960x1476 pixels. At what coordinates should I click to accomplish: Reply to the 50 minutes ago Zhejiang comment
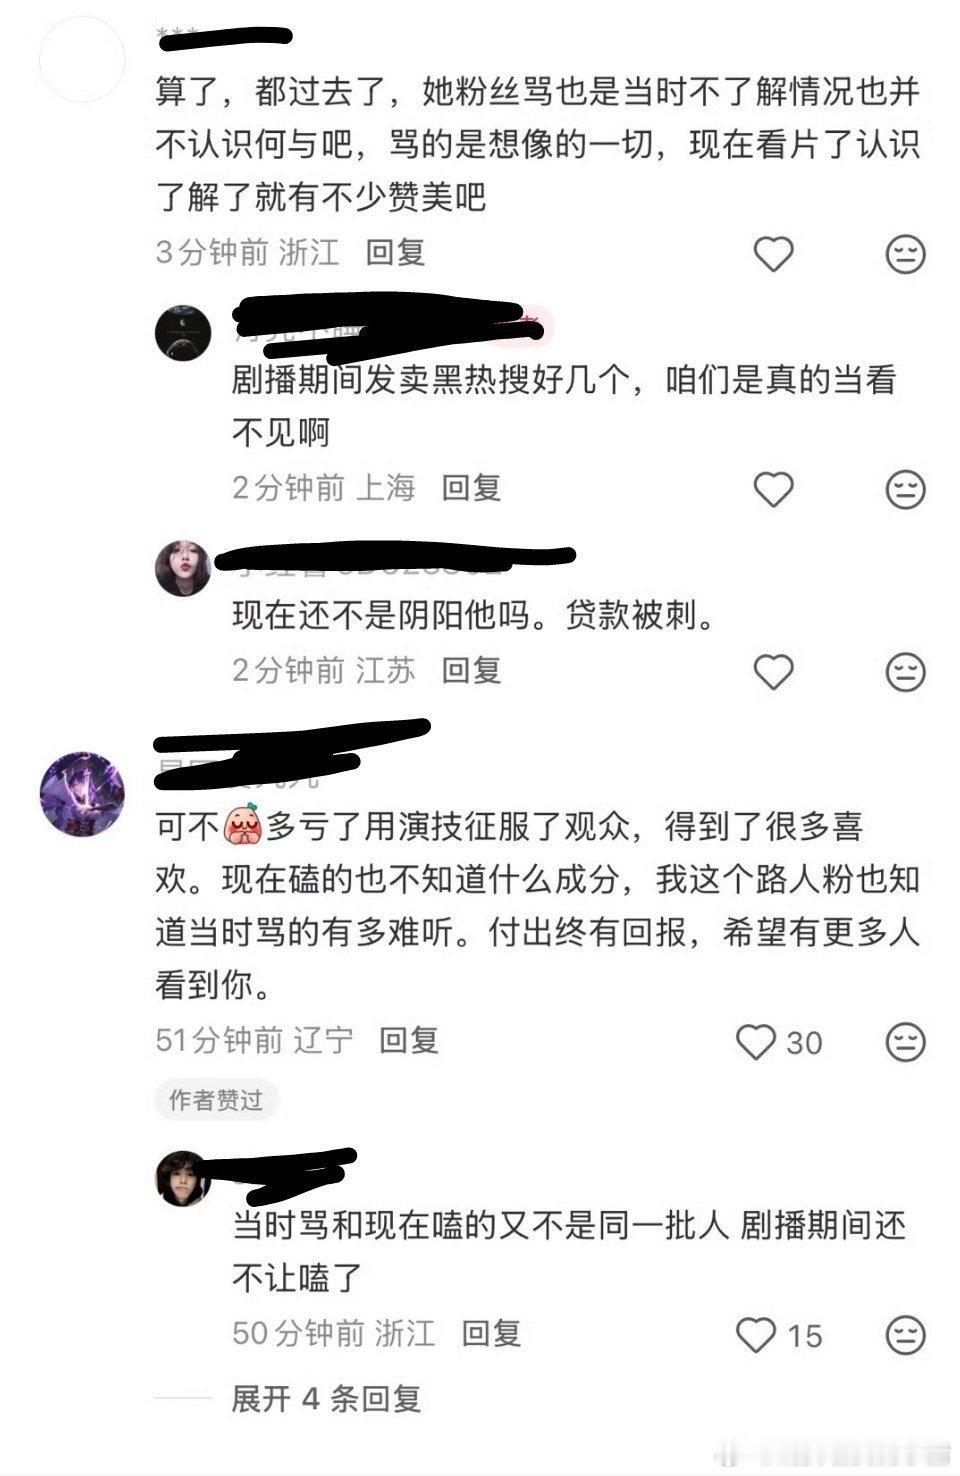click(x=491, y=1333)
